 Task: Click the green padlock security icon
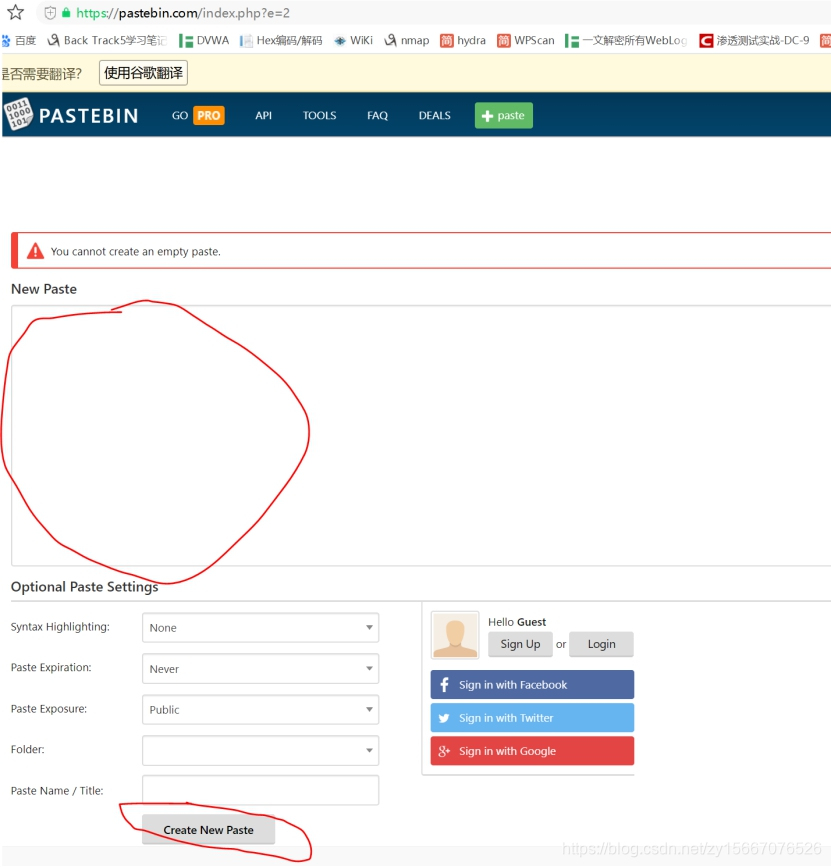pyautogui.click(x=66, y=13)
